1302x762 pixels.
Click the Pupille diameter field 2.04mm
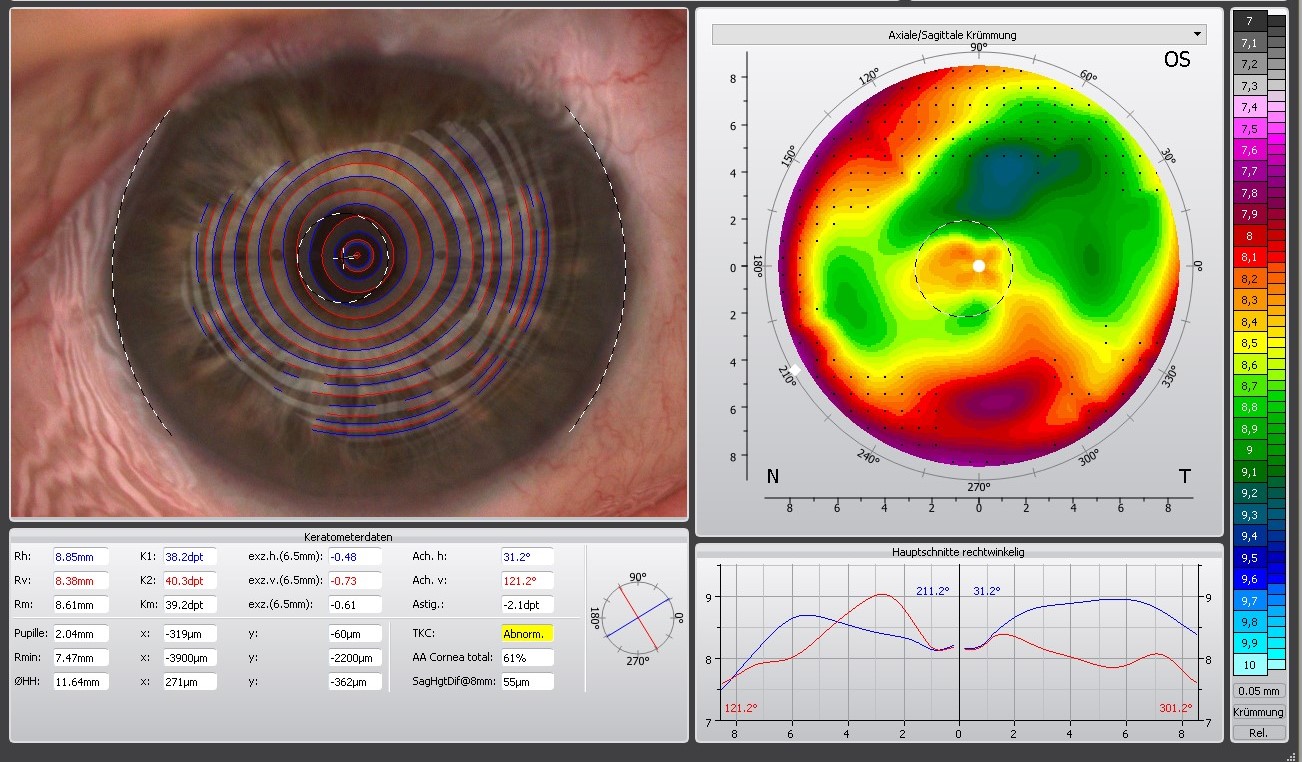81,633
